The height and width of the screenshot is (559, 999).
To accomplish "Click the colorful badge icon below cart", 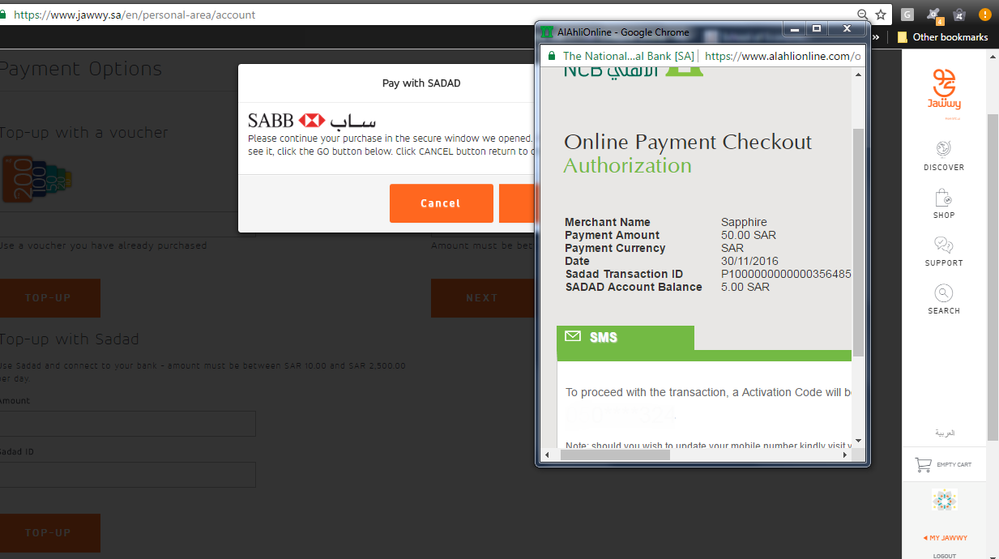I will point(944,501).
